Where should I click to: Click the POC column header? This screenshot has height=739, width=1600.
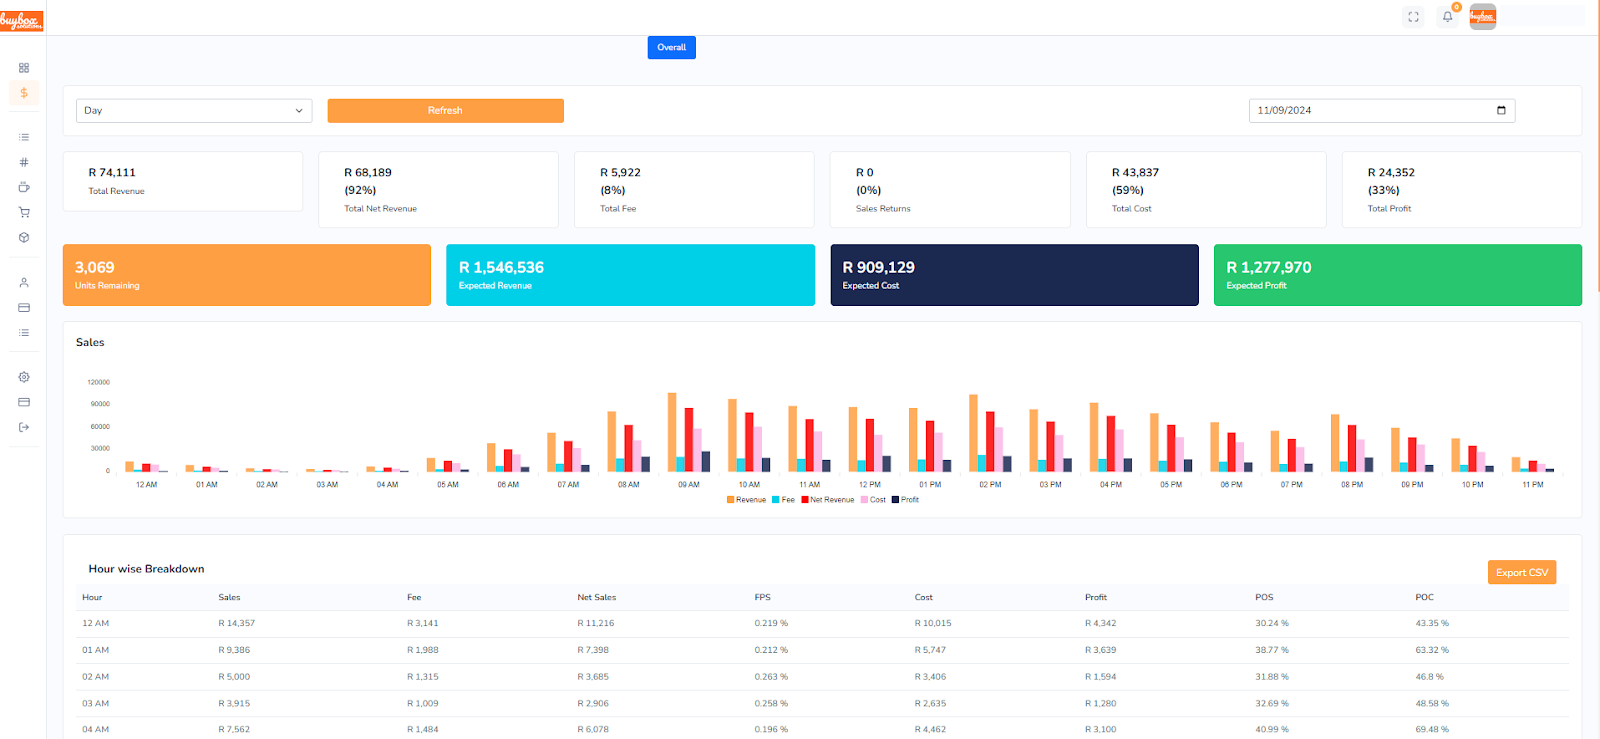(1424, 597)
